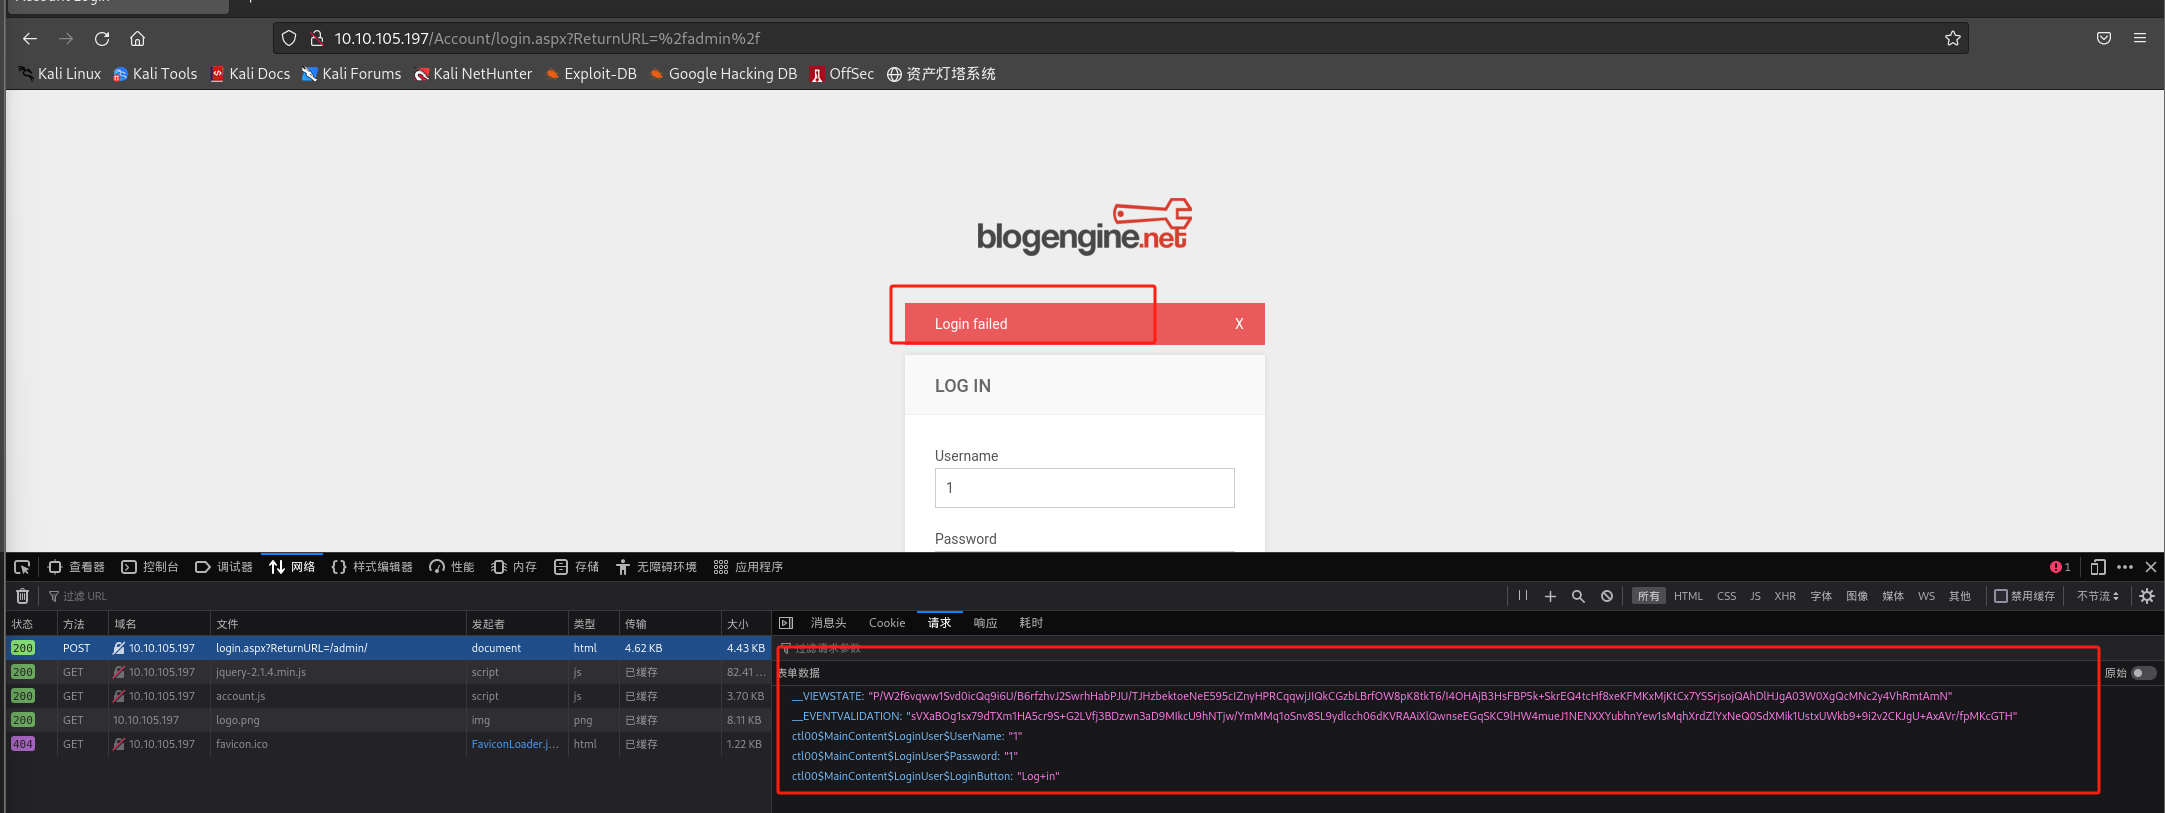Open devtools three-dot options menu
The width and height of the screenshot is (2165, 813).
tap(2125, 567)
